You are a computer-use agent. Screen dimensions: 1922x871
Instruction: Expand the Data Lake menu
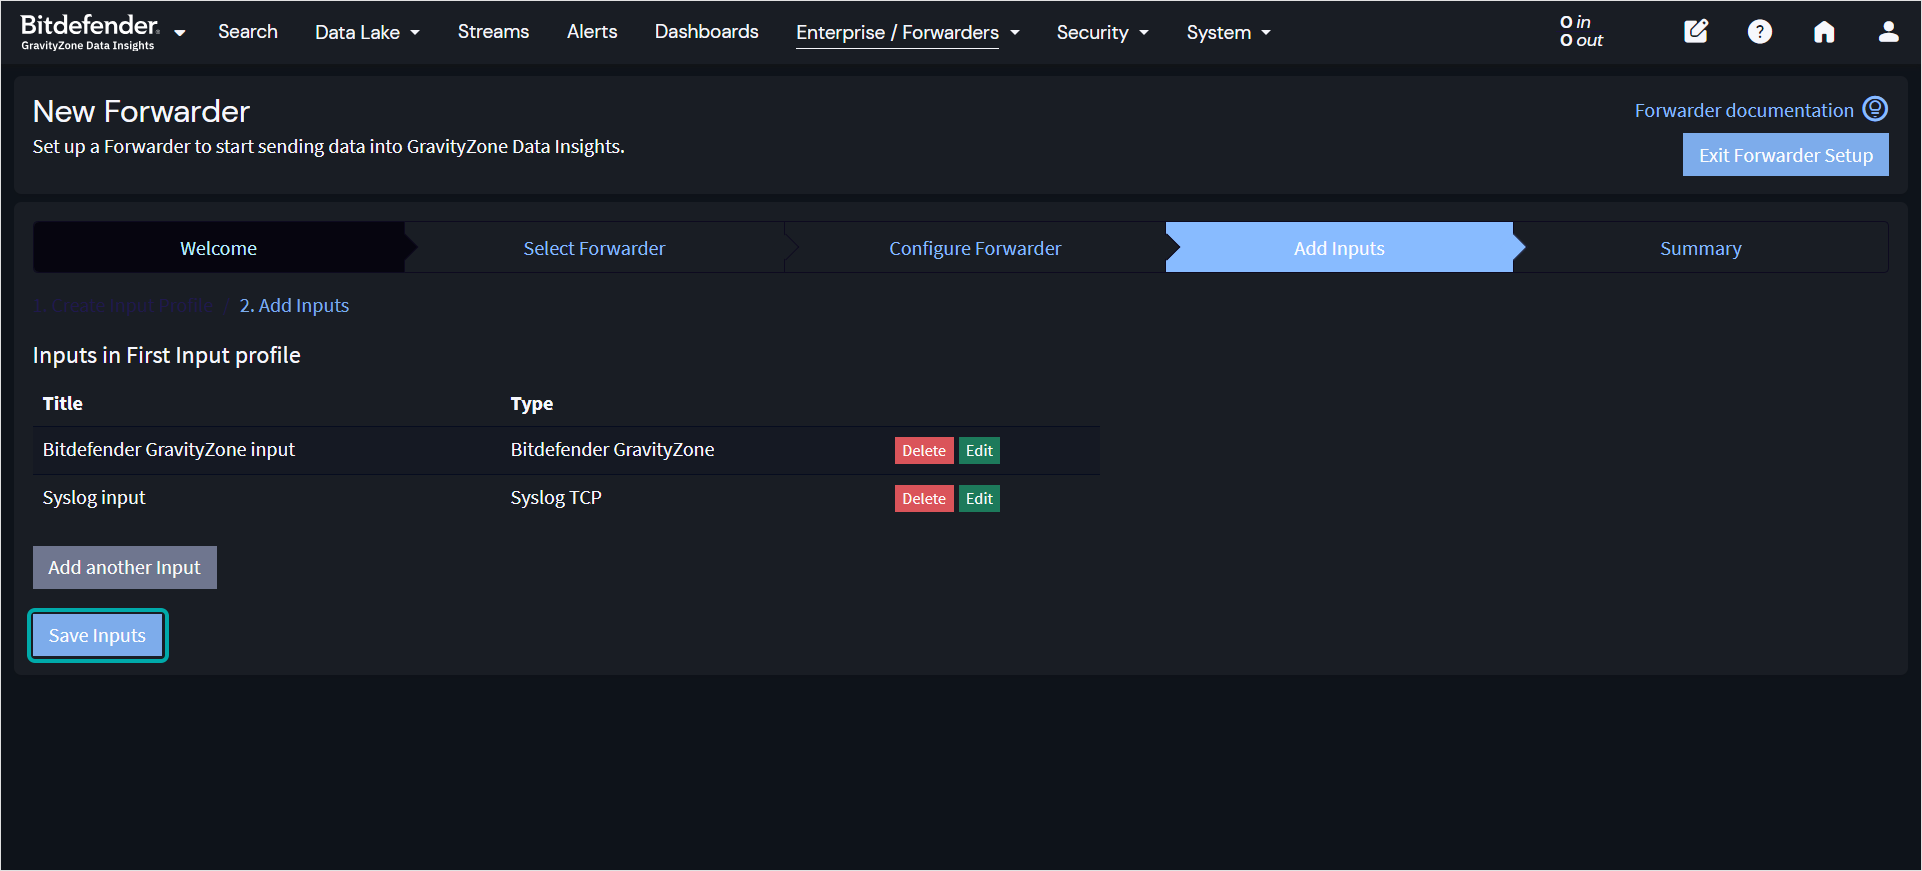tap(367, 32)
